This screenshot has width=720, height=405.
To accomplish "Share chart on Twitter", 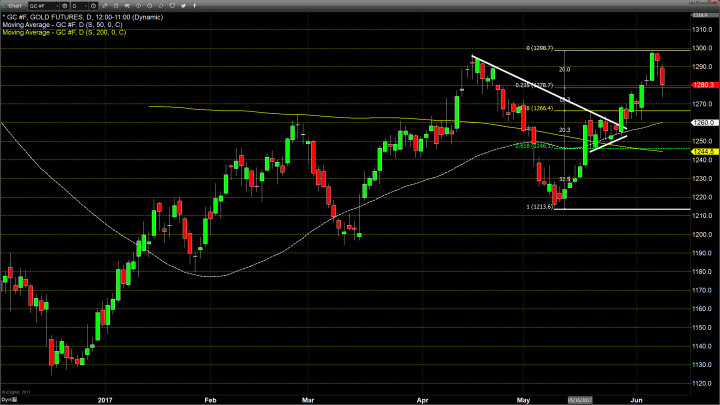I will (x=183, y=6).
